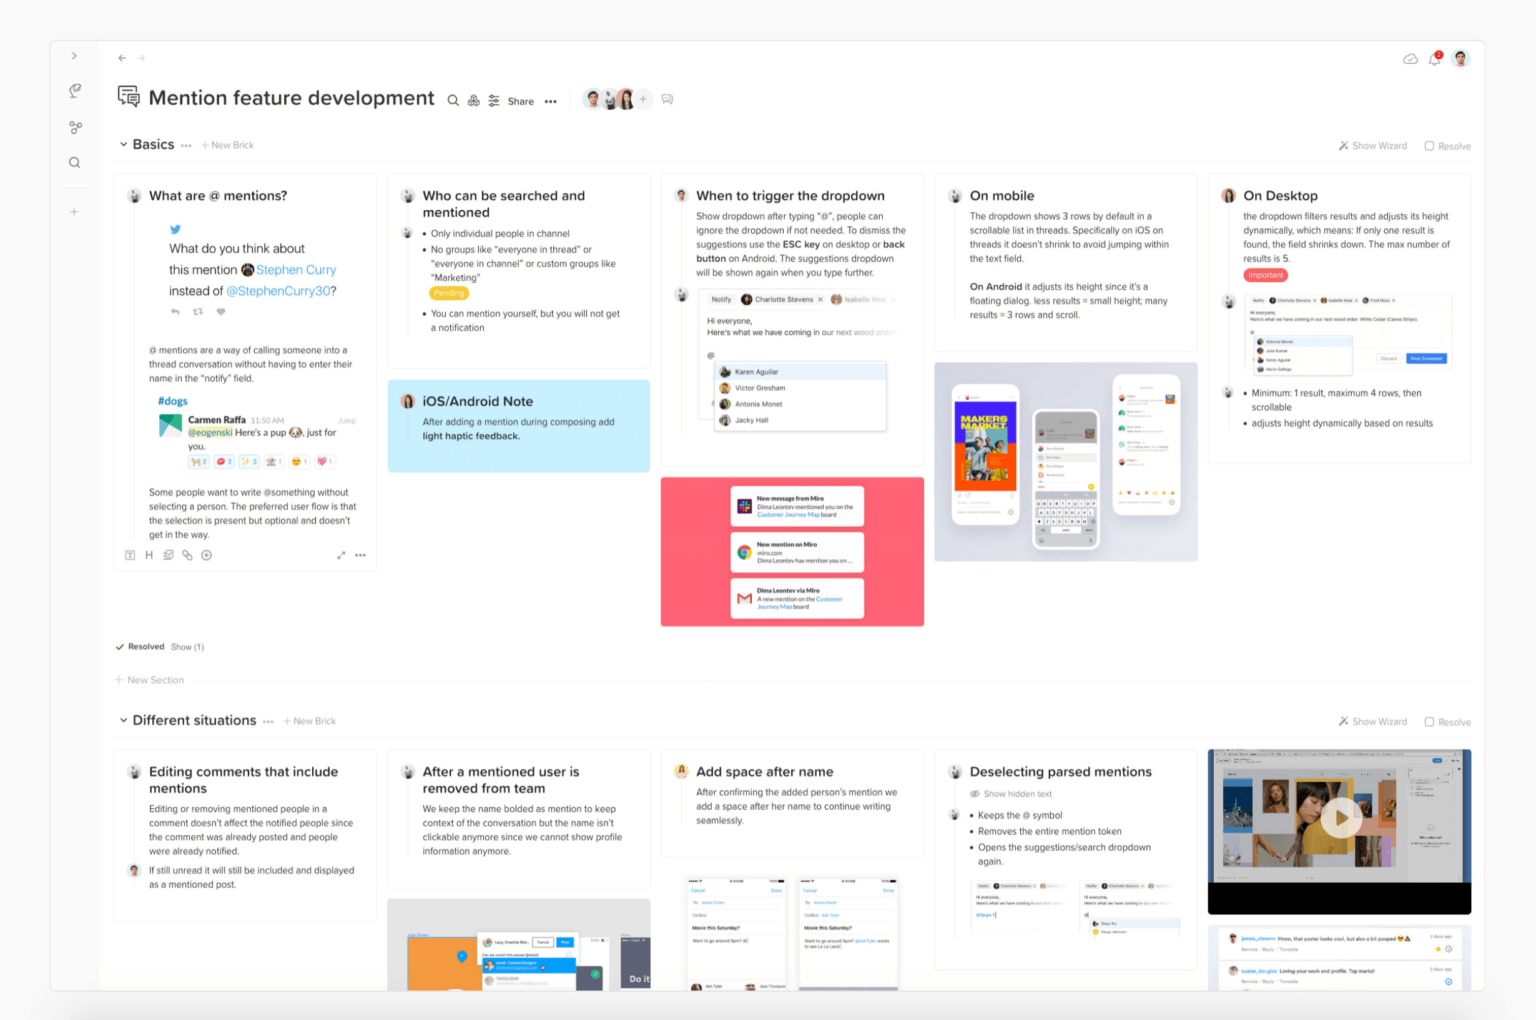Expand the collapsed sidebar with the arrow chevron
Viewport: 1536px width, 1020px height.
tap(74, 56)
